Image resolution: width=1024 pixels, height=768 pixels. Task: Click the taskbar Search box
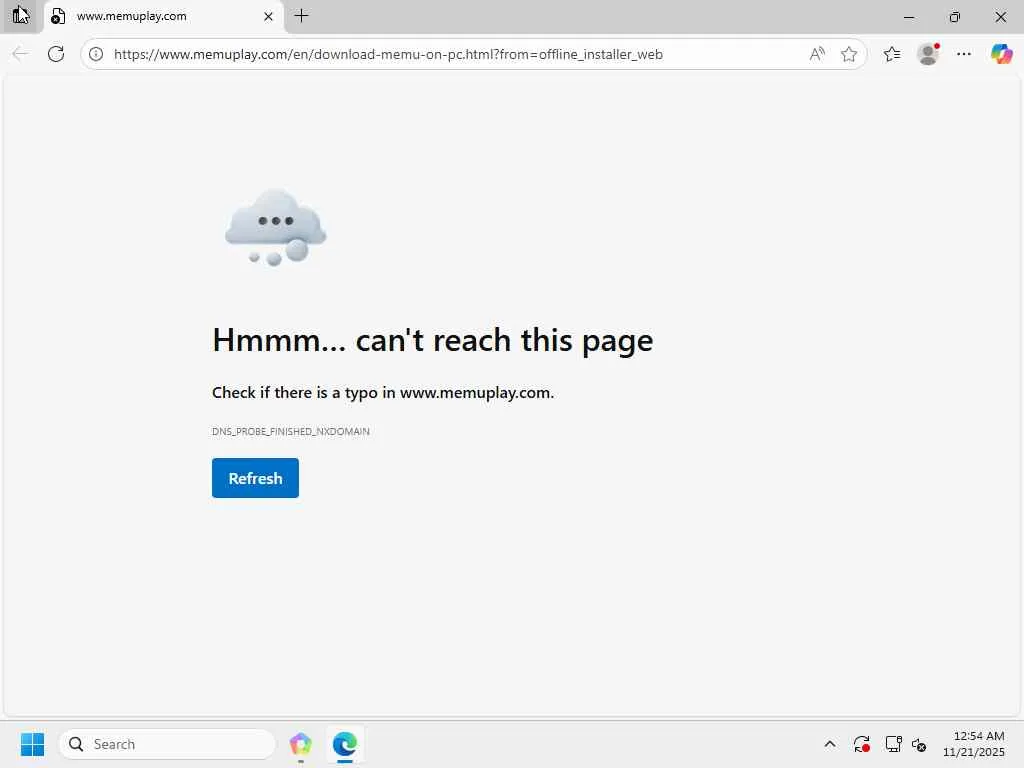[x=168, y=744]
